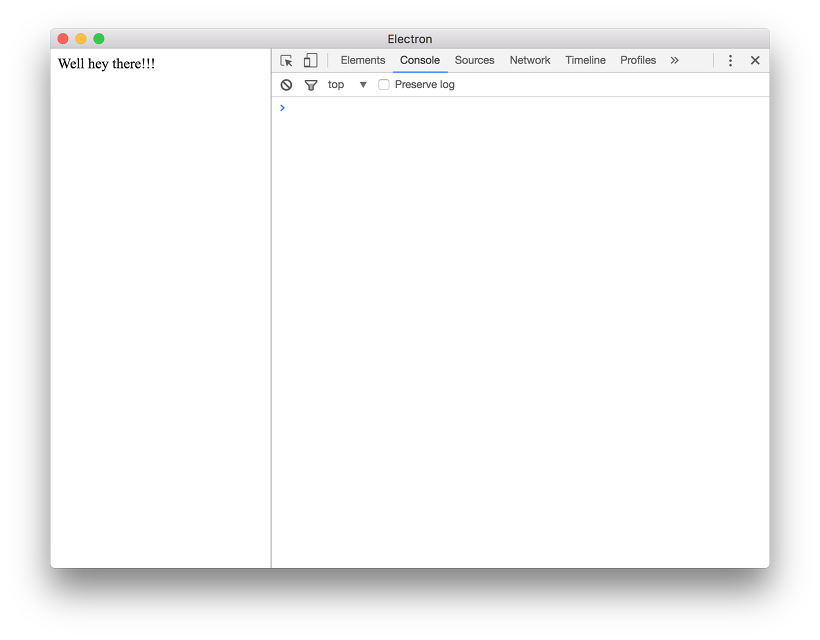The image size is (820, 640).
Task: Enable the Preserve log checkbox
Action: coord(384,85)
